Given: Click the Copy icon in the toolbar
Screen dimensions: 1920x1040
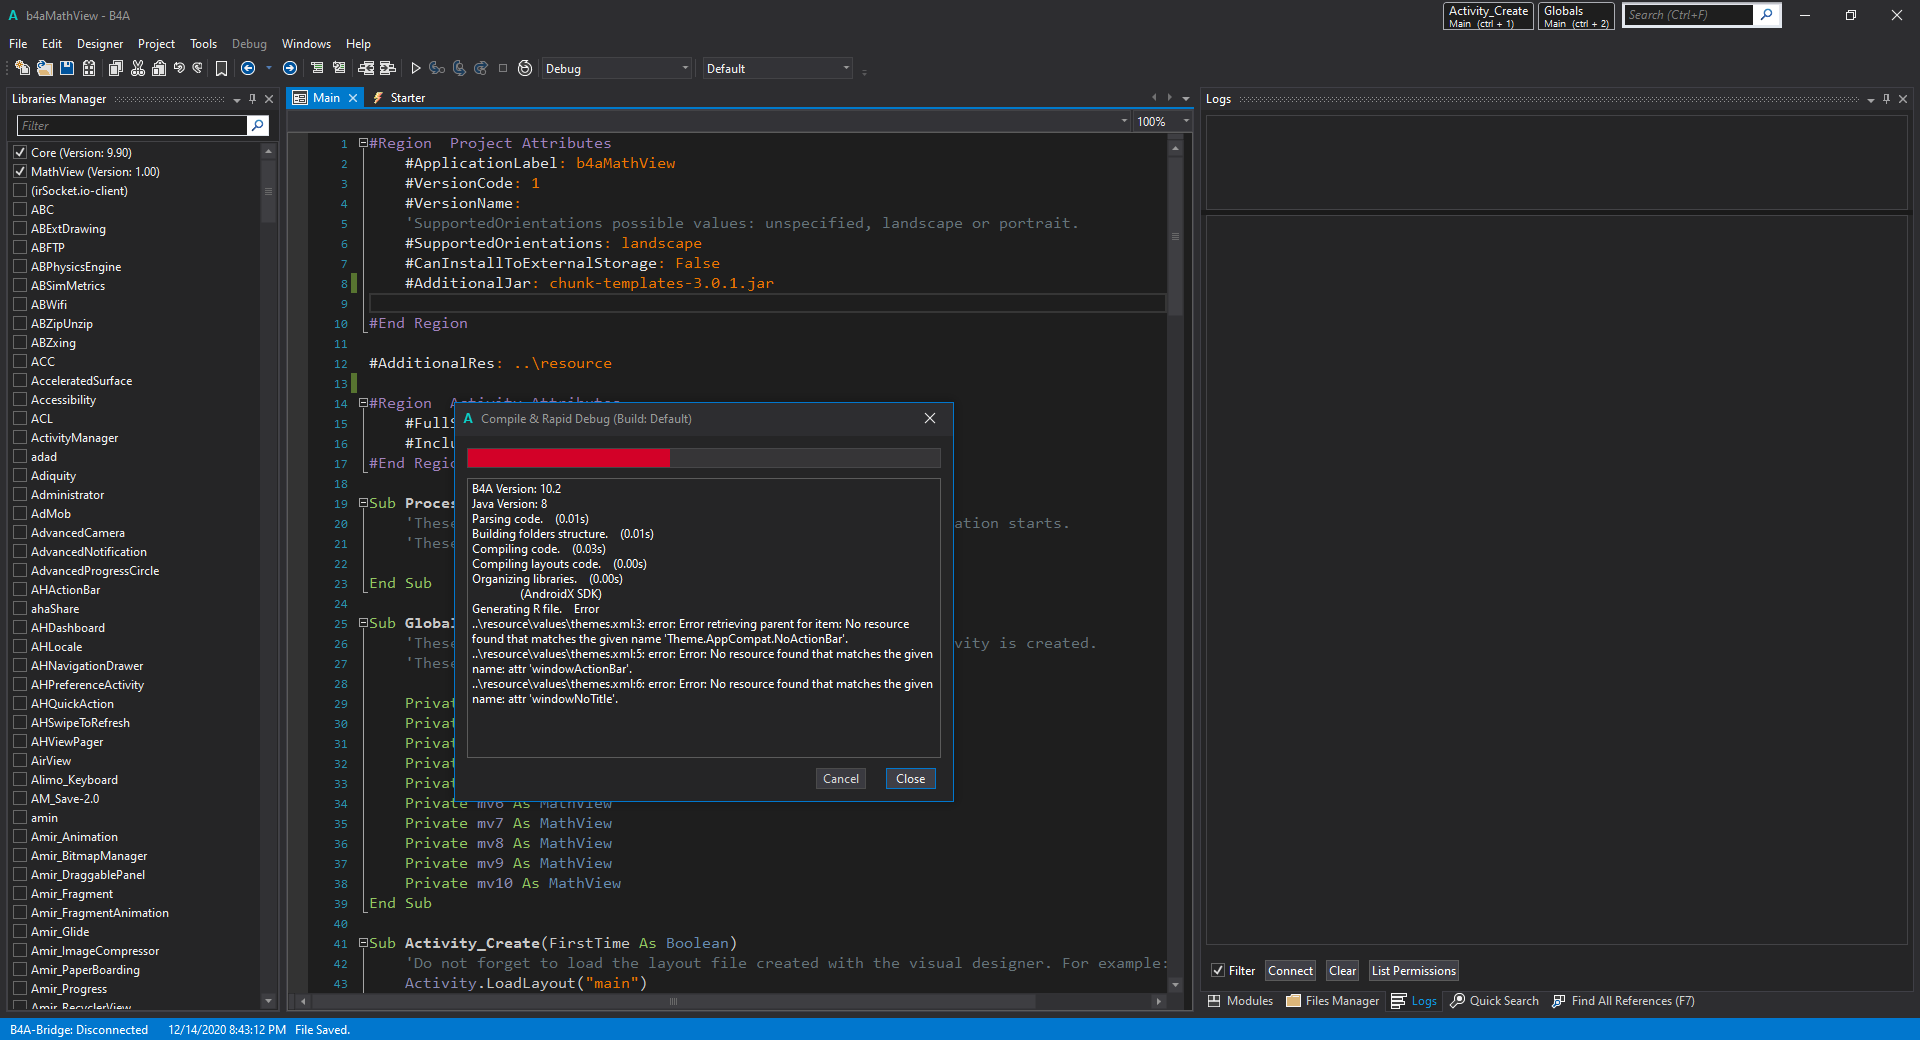Looking at the screenshot, I should 116,68.
